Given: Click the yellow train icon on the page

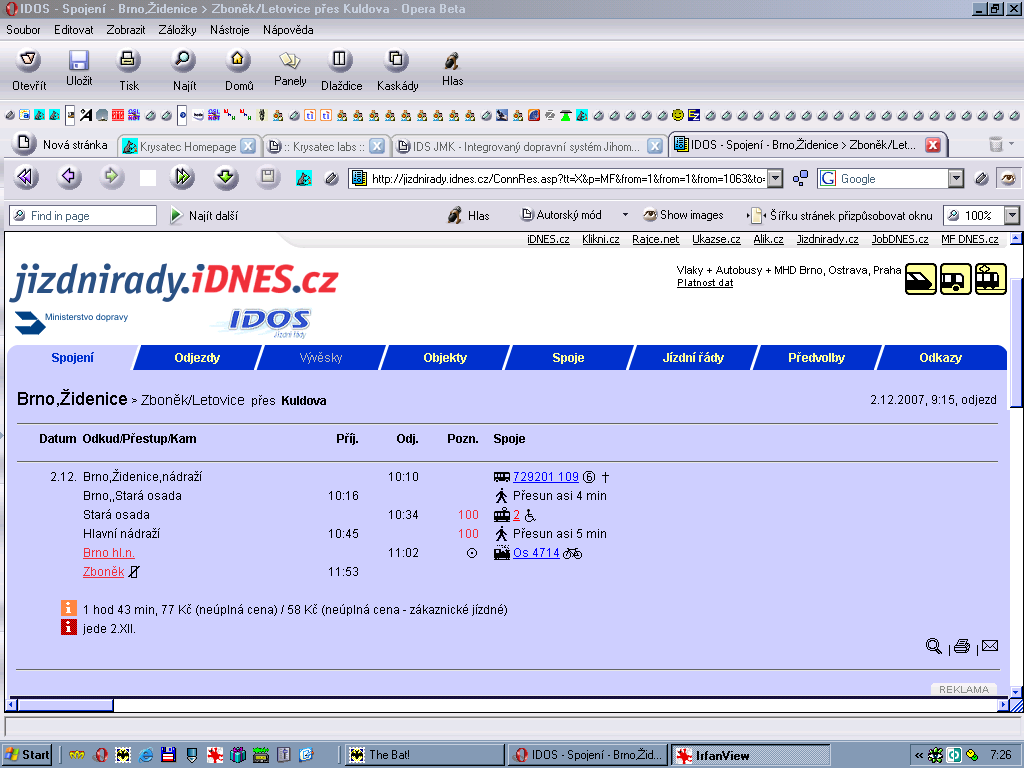Looking at the screenshot, I should pyautogui.click(x=921, y=279).
